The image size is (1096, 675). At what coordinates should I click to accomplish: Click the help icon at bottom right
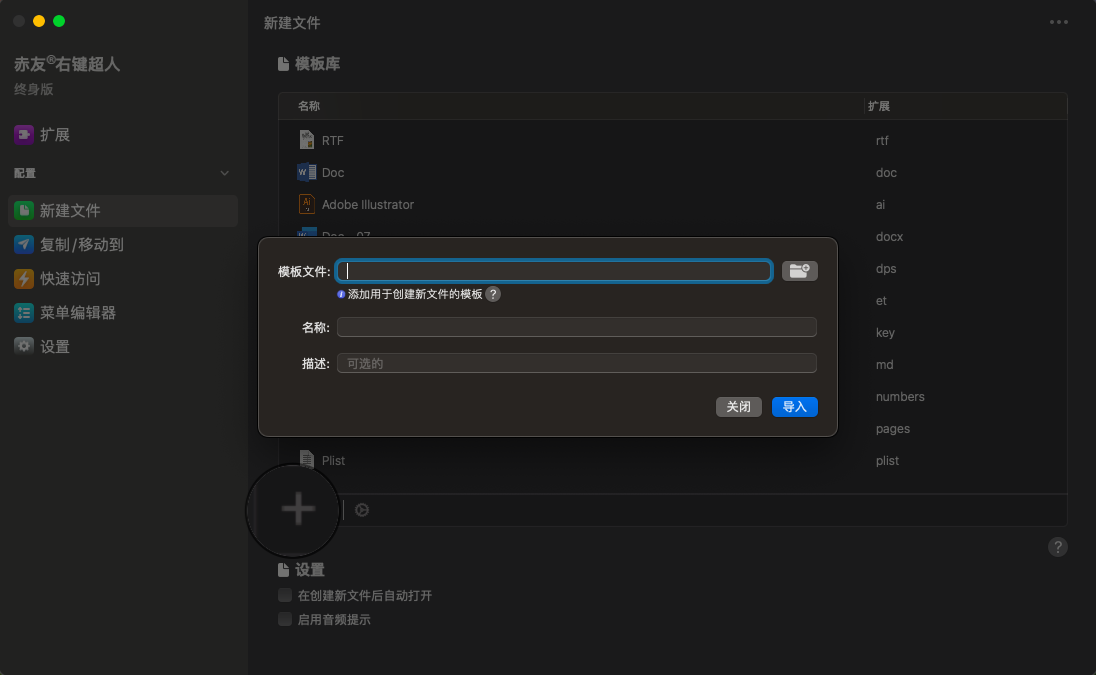[x=1058, y=547]
